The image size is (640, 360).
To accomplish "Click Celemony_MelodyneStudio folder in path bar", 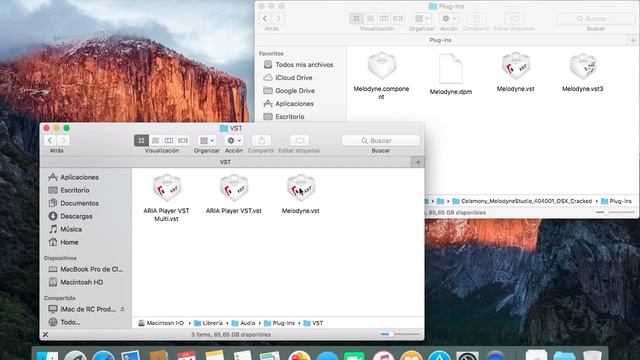I will pos(522,201).
